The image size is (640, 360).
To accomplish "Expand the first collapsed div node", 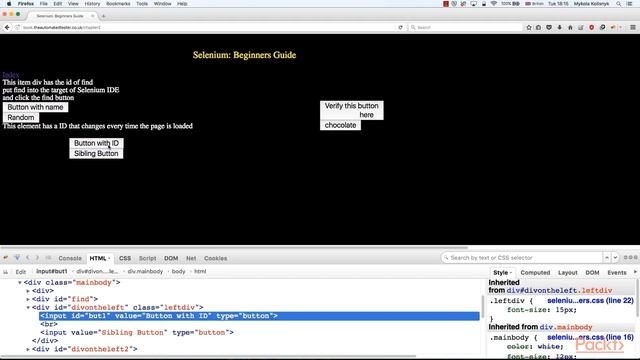I will point(28,291).
